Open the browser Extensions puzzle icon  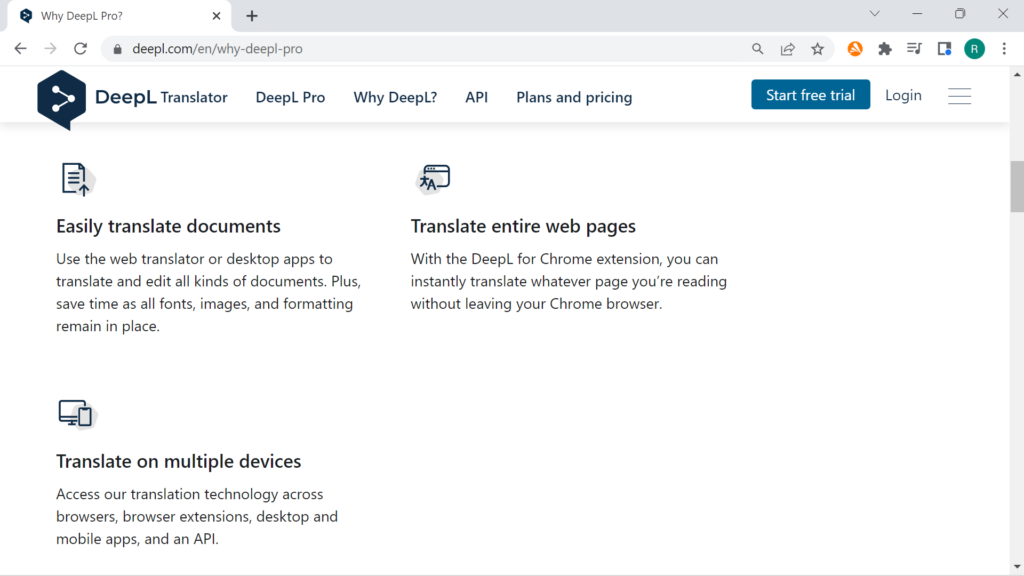[x=884, y=49]
